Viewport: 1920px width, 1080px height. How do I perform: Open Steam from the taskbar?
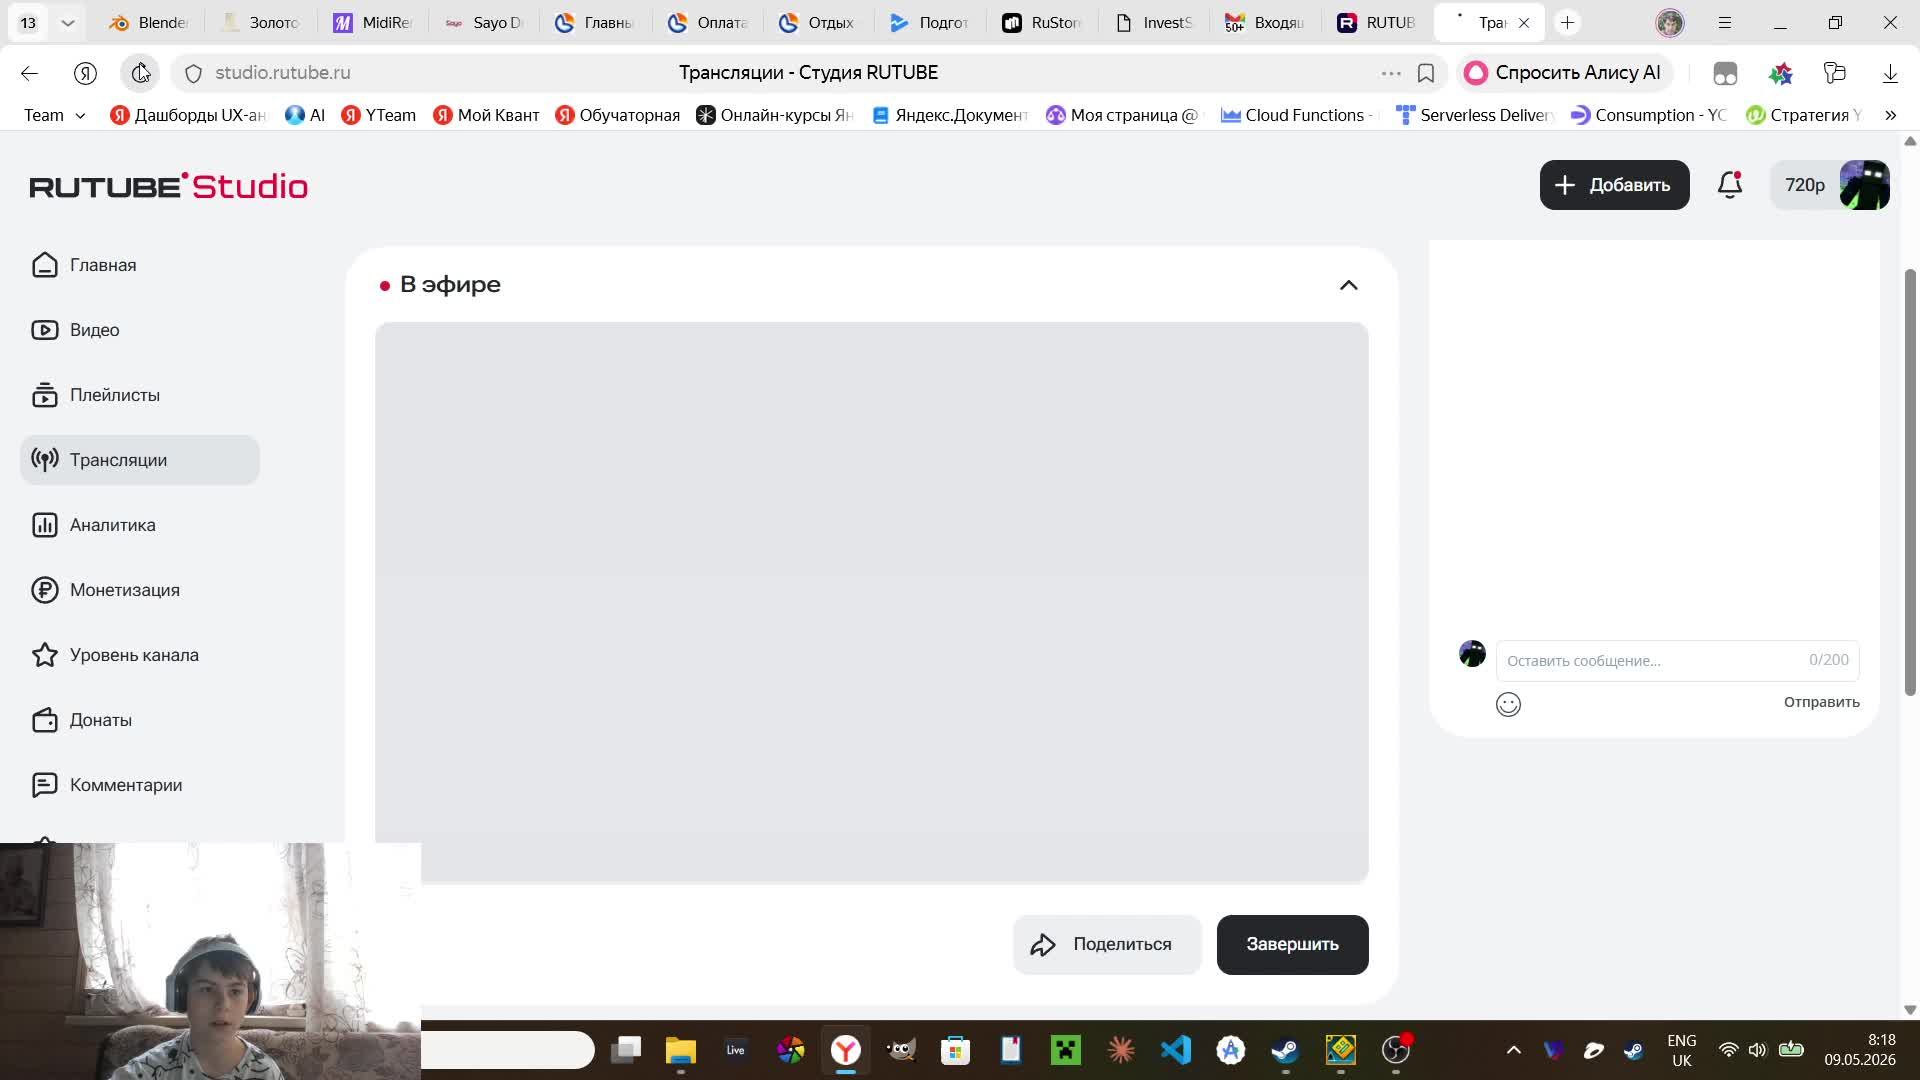click(1285, 1050)
